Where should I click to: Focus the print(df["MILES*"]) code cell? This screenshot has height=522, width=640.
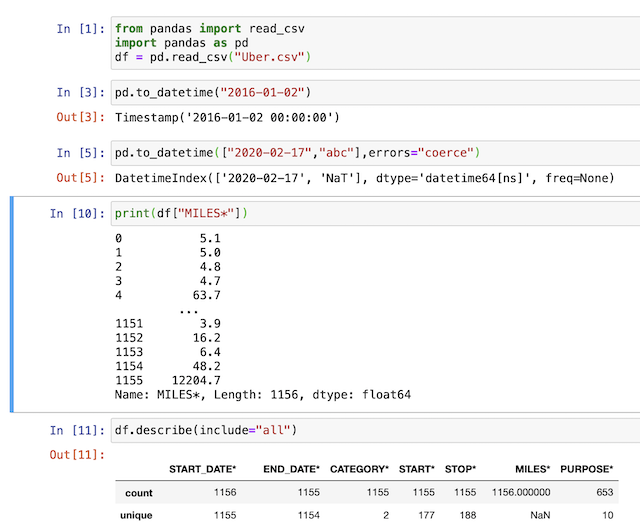click(376, 213)
